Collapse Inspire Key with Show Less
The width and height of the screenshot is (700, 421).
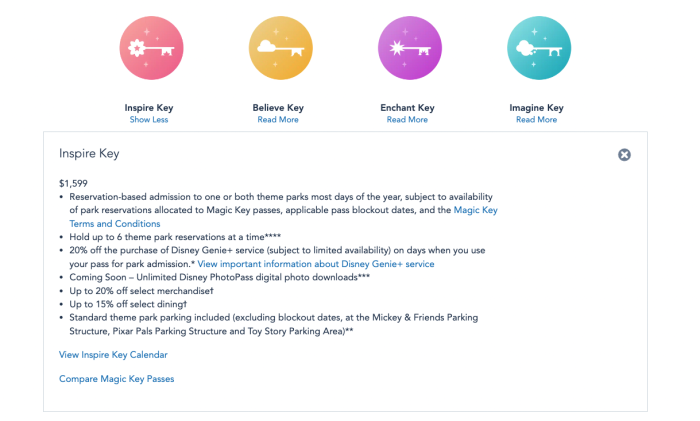tap(149, 120)
